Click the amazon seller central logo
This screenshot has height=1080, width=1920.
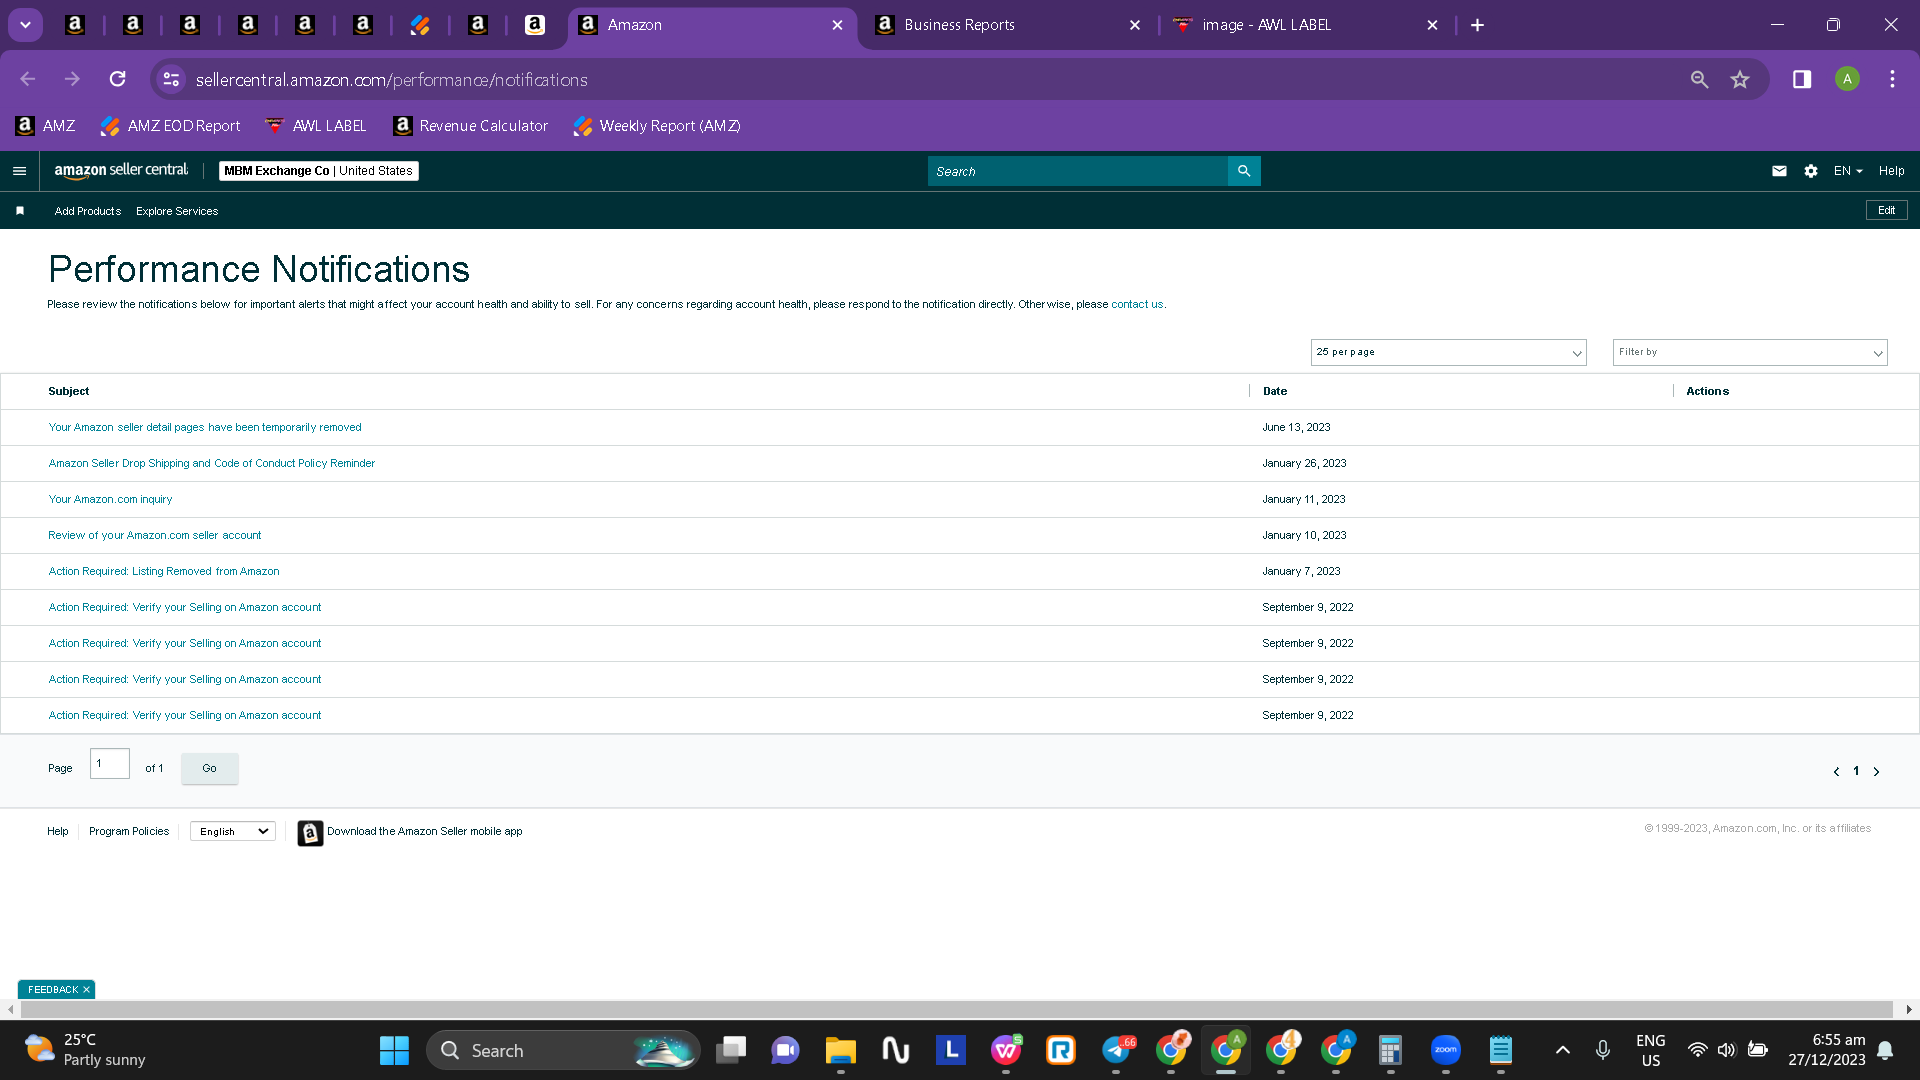pyautogui.click(x=121, y=171)
